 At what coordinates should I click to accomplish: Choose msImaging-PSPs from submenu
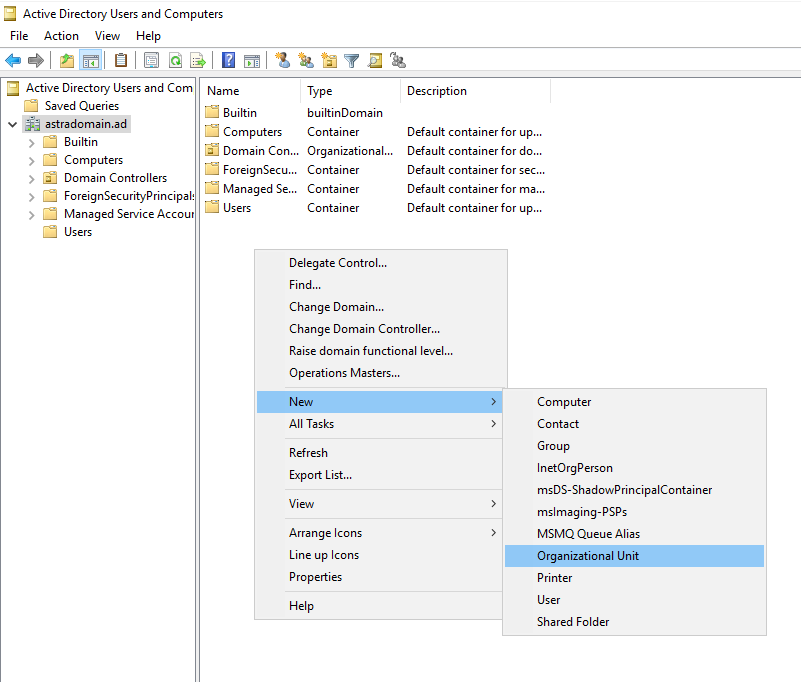point(634,512)
